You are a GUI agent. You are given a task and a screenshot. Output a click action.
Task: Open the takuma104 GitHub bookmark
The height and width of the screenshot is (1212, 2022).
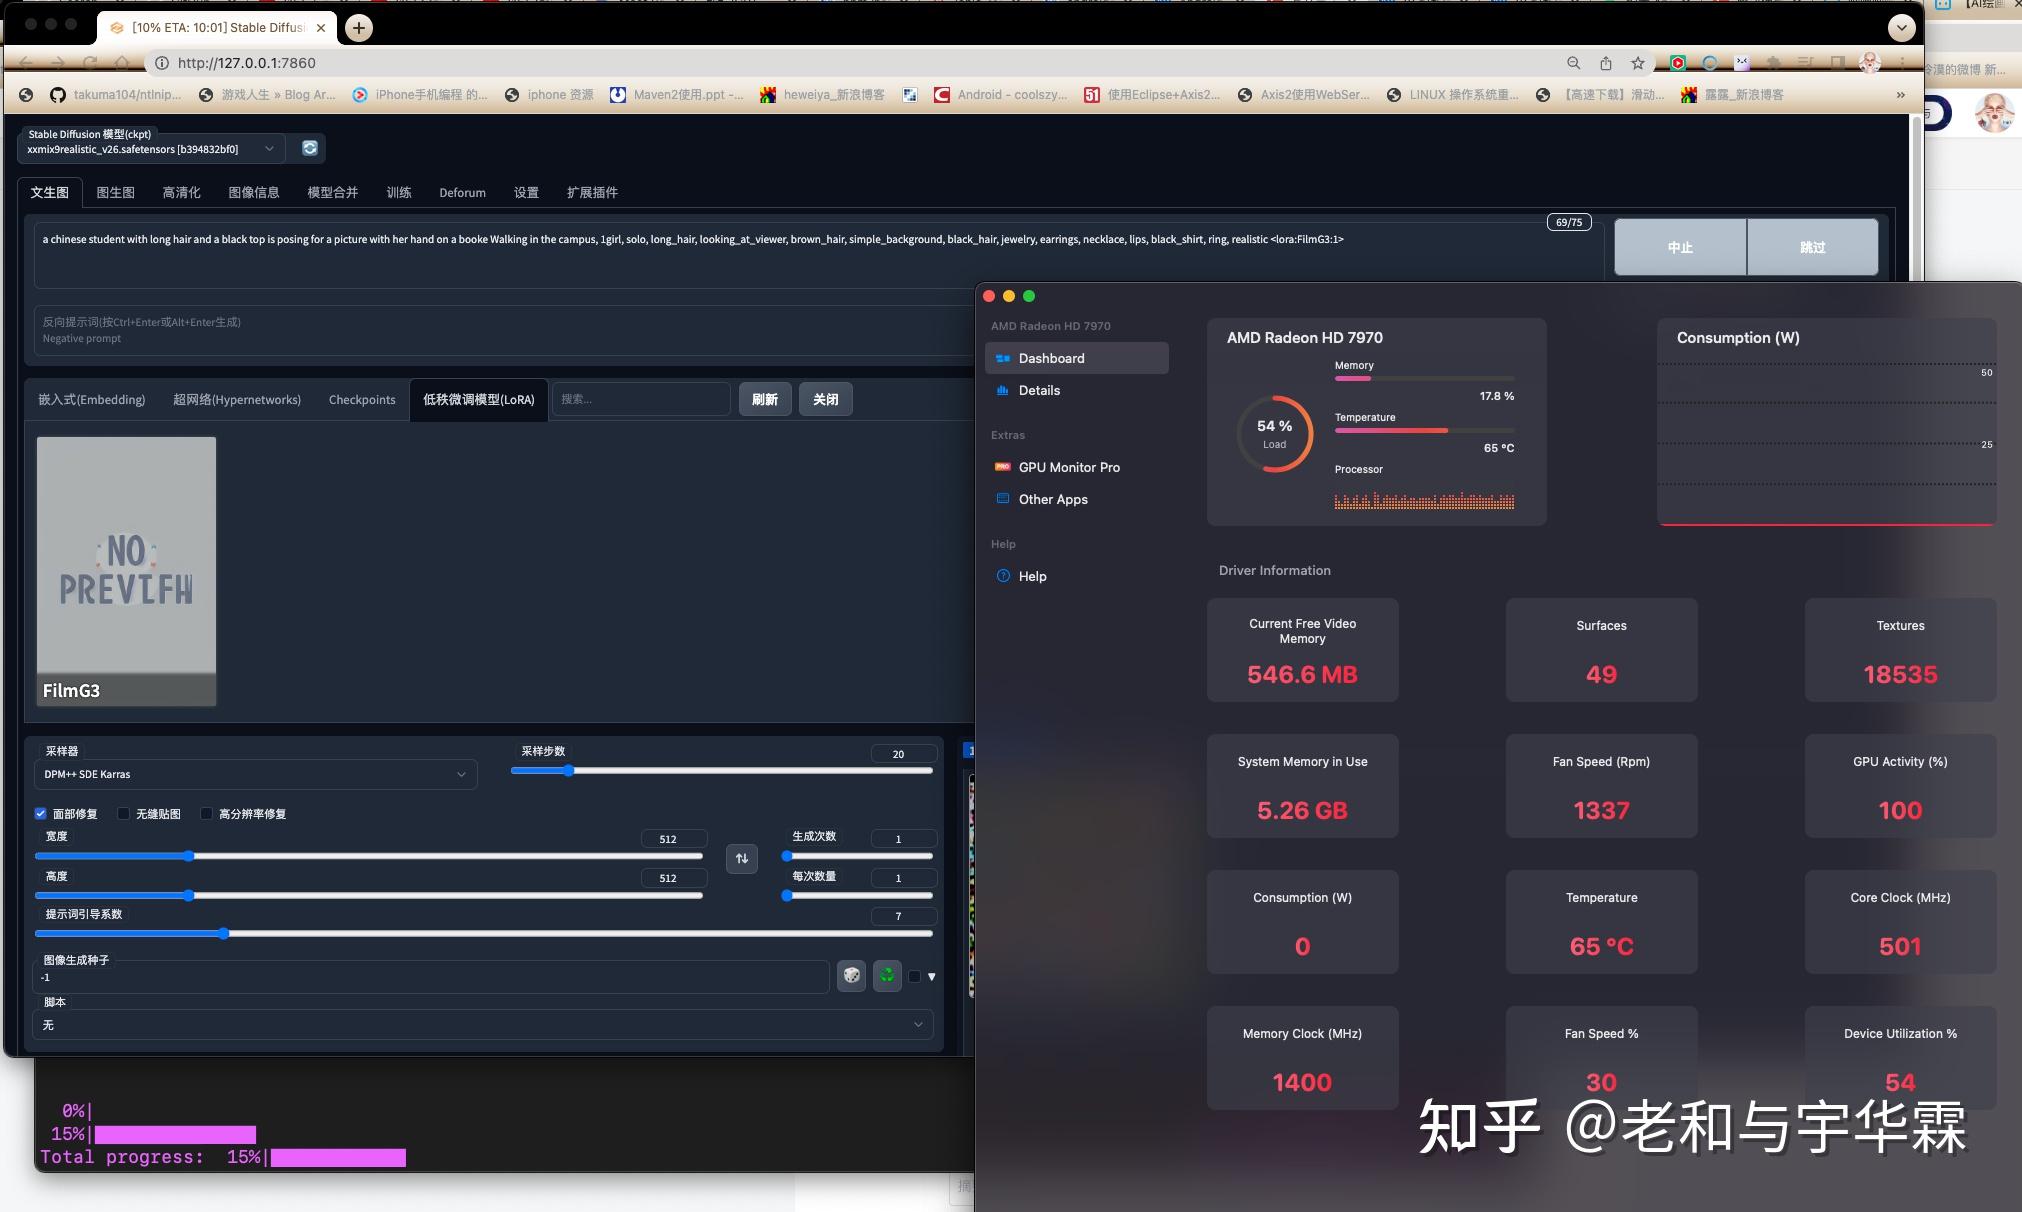(116, 95)
